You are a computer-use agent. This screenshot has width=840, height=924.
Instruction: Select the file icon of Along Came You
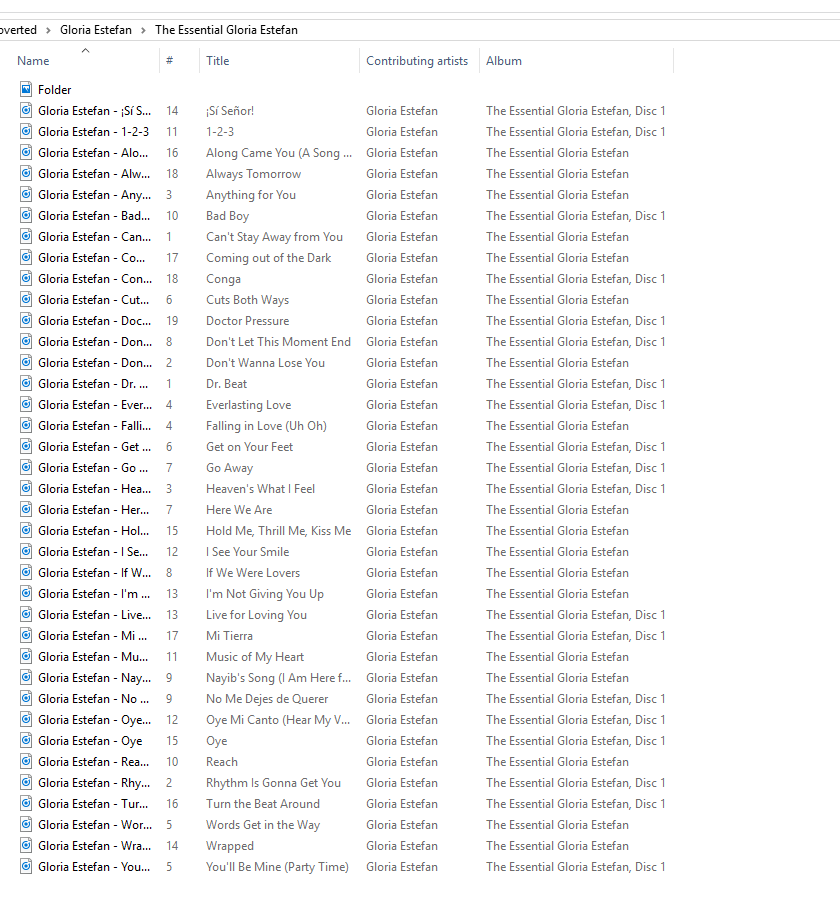26,153
